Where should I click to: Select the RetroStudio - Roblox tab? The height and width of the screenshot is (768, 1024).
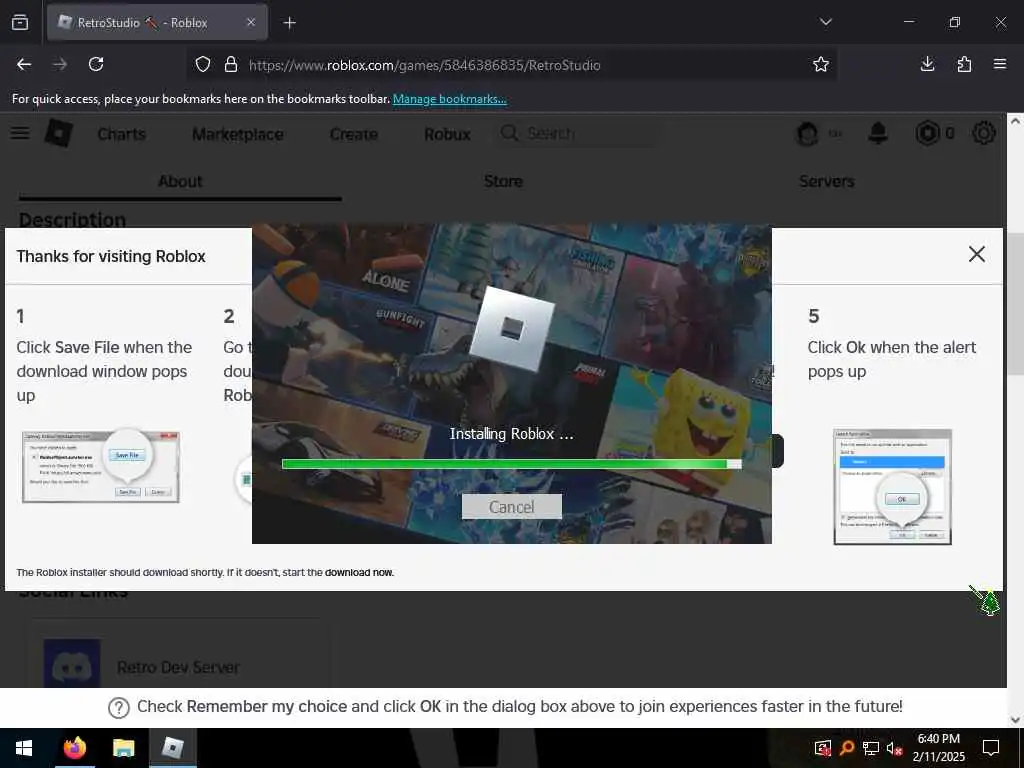[157, 22]
